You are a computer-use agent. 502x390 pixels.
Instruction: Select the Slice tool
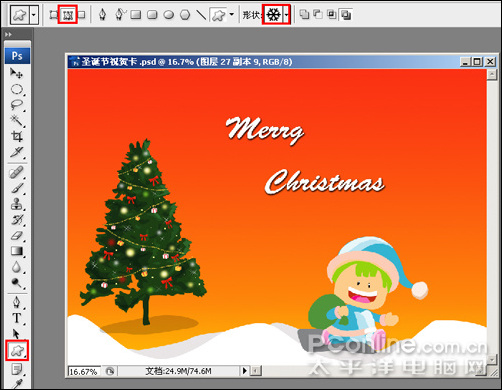point(17,152)
